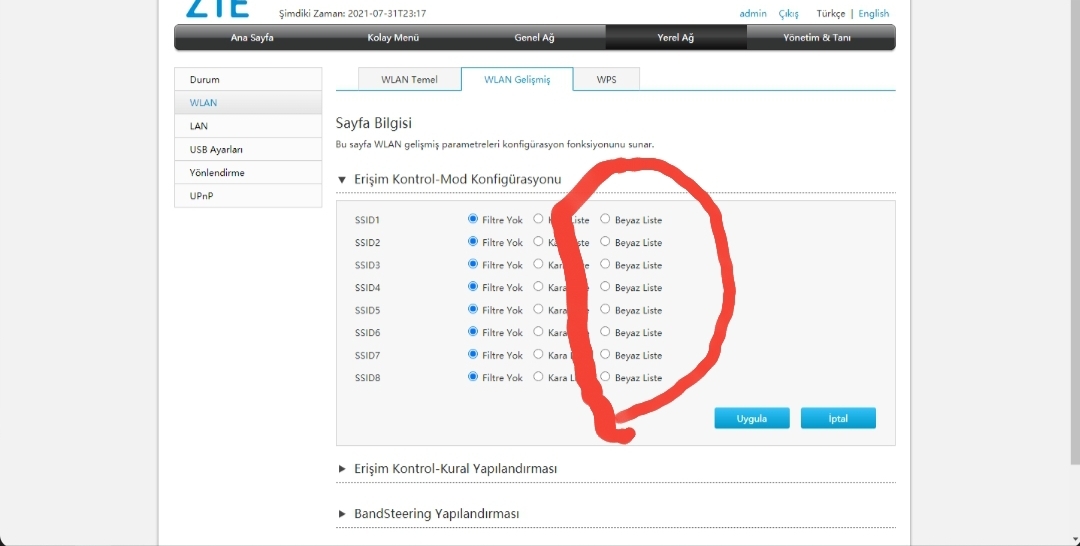Click the SSID8 row label
This screenshot has width=1080, height=546.
(367, 378)
